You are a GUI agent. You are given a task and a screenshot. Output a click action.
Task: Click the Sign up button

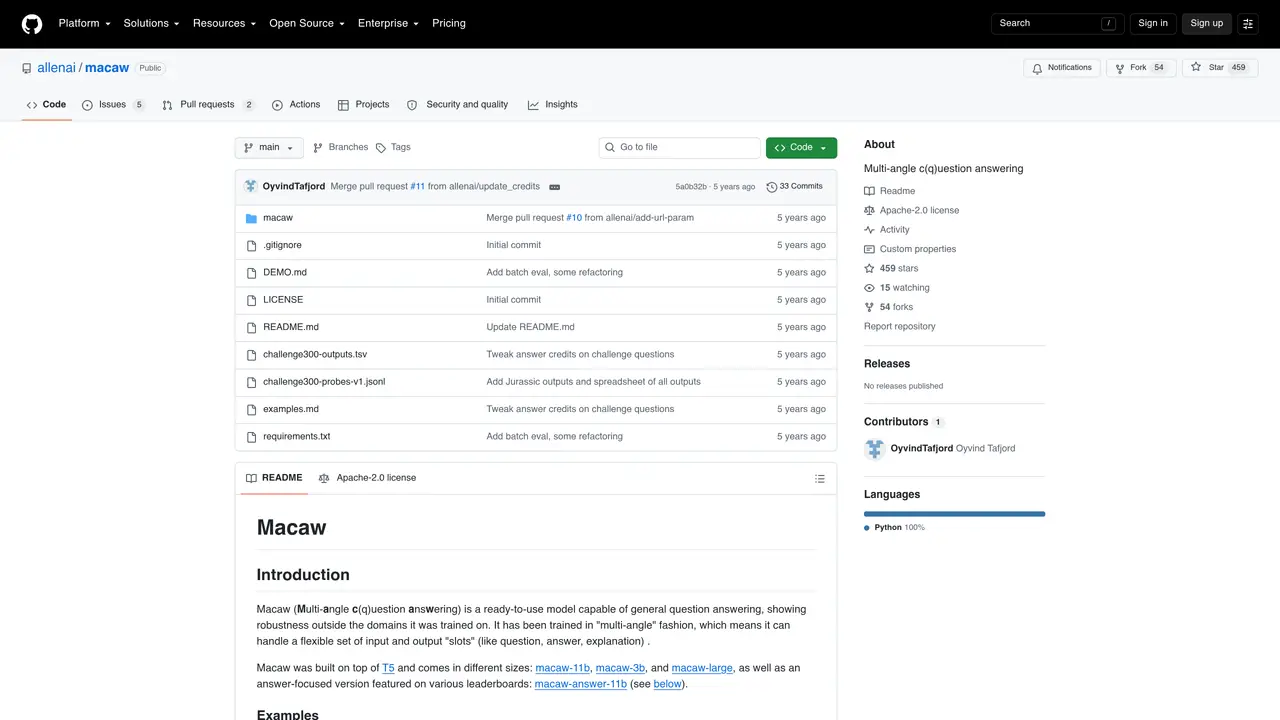1206,24
